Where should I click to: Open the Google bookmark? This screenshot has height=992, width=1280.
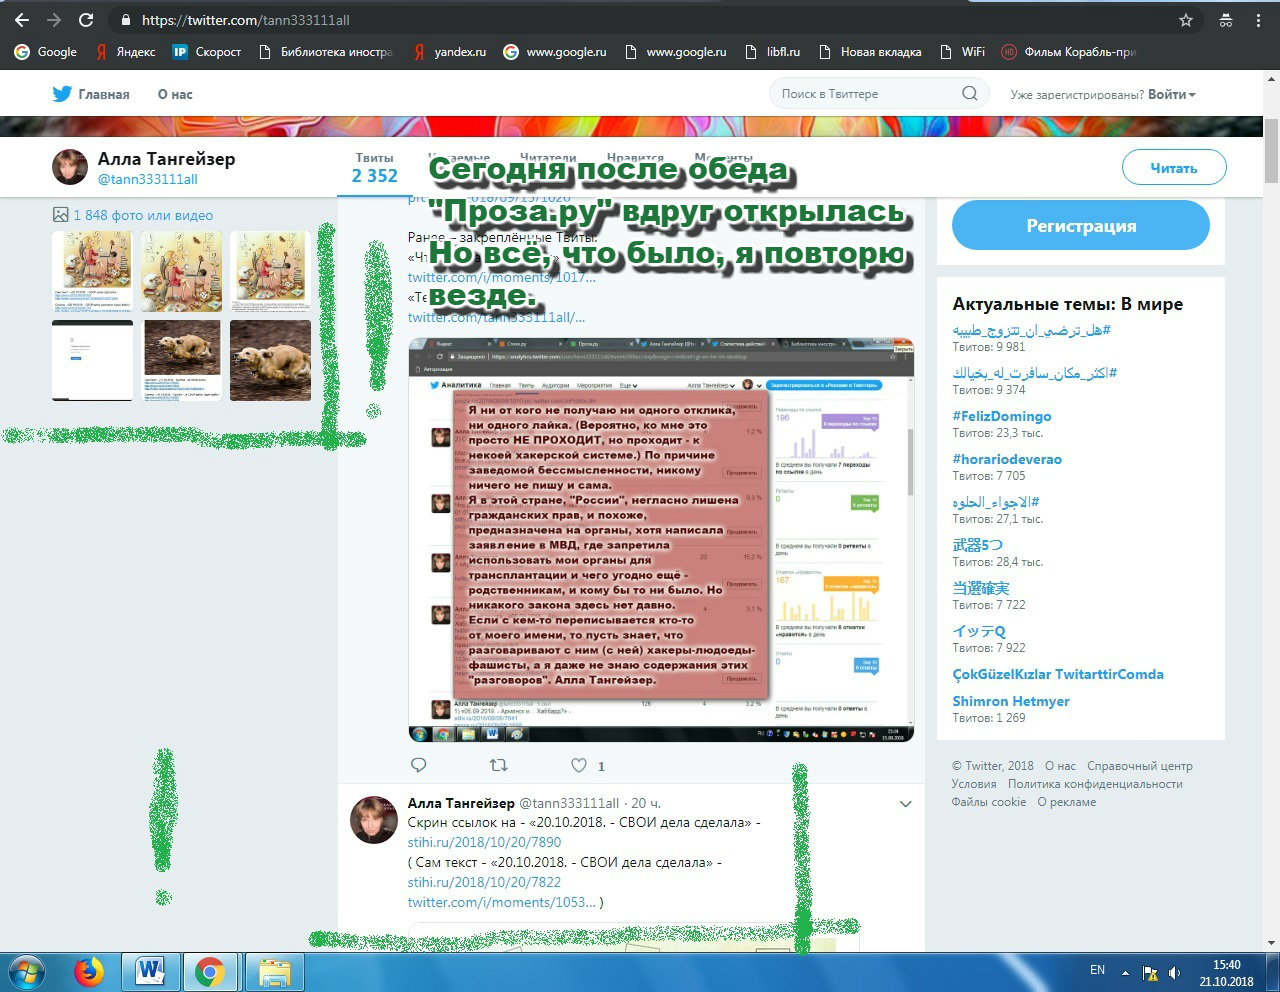tap(46, 52)
